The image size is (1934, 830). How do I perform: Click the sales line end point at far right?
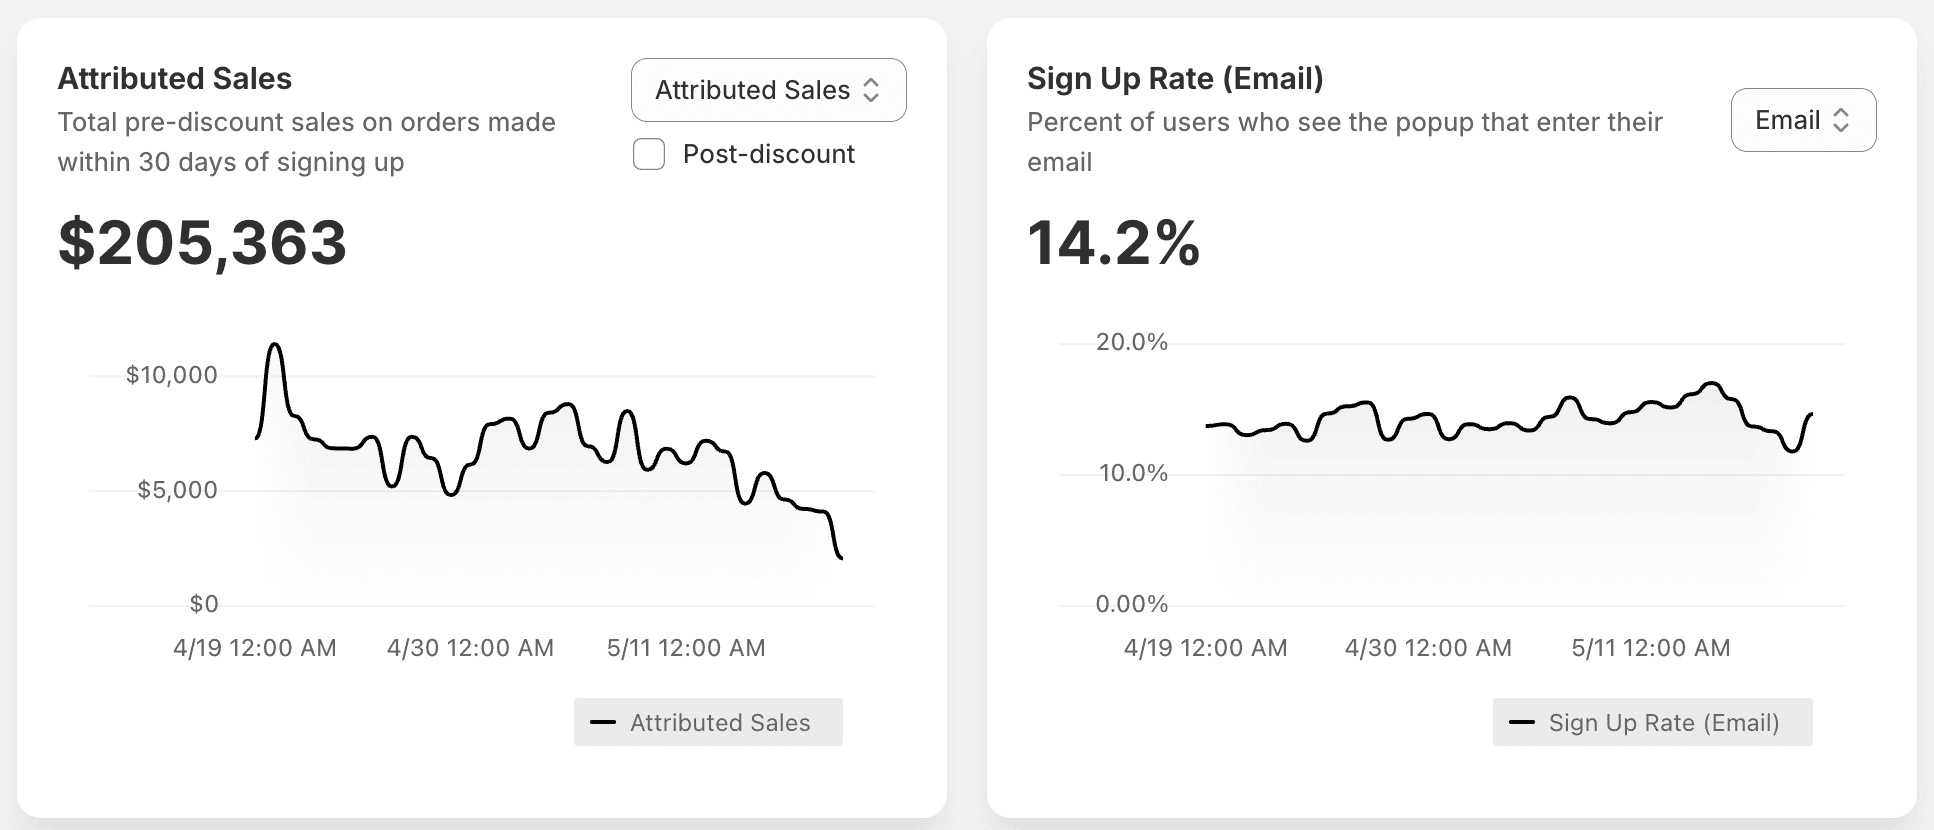[840, 557]
